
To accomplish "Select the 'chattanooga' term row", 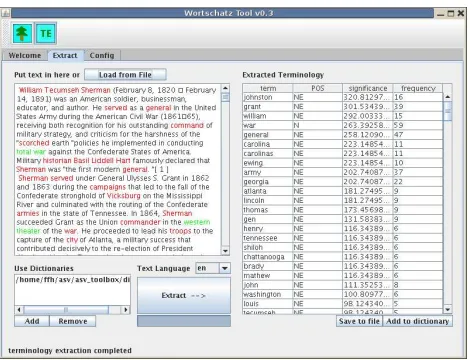I will point(343,257).
